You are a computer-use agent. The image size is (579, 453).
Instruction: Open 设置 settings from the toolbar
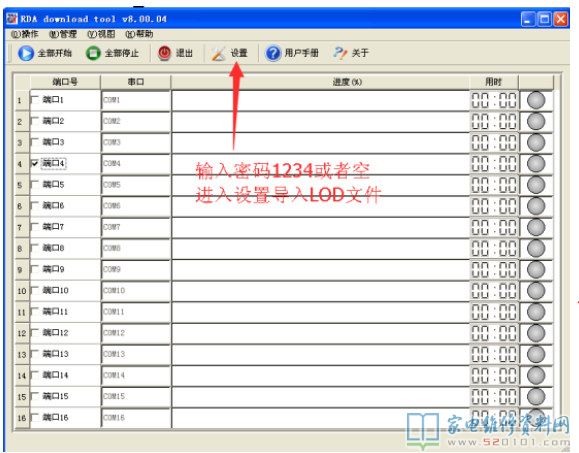(229, 53)
